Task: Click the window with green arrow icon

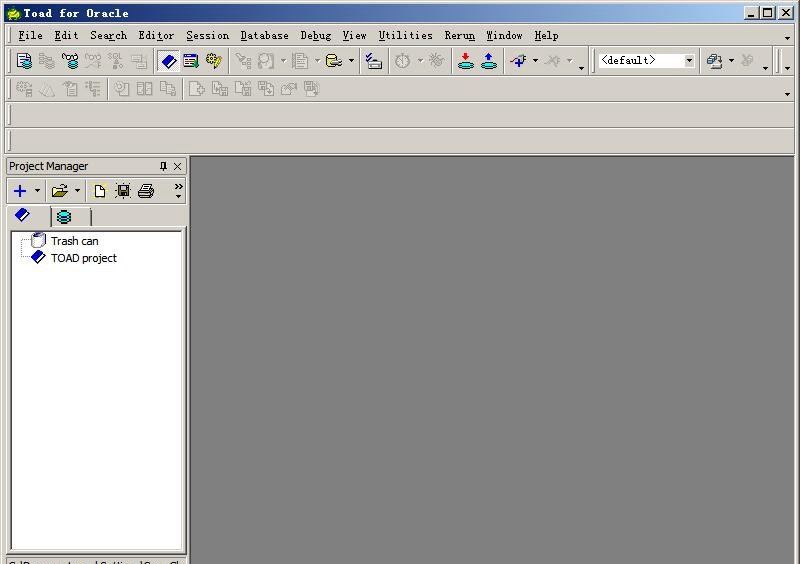Action: click(x=191, y=61)
